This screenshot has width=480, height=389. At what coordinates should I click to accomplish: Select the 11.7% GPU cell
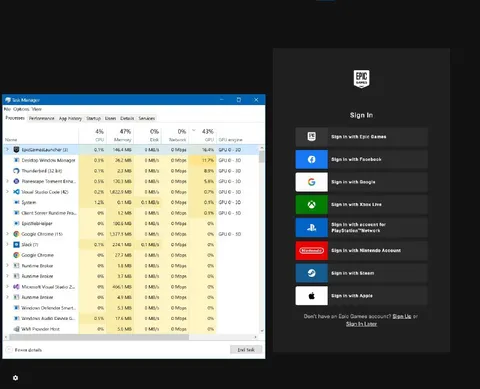click(202, 160)
